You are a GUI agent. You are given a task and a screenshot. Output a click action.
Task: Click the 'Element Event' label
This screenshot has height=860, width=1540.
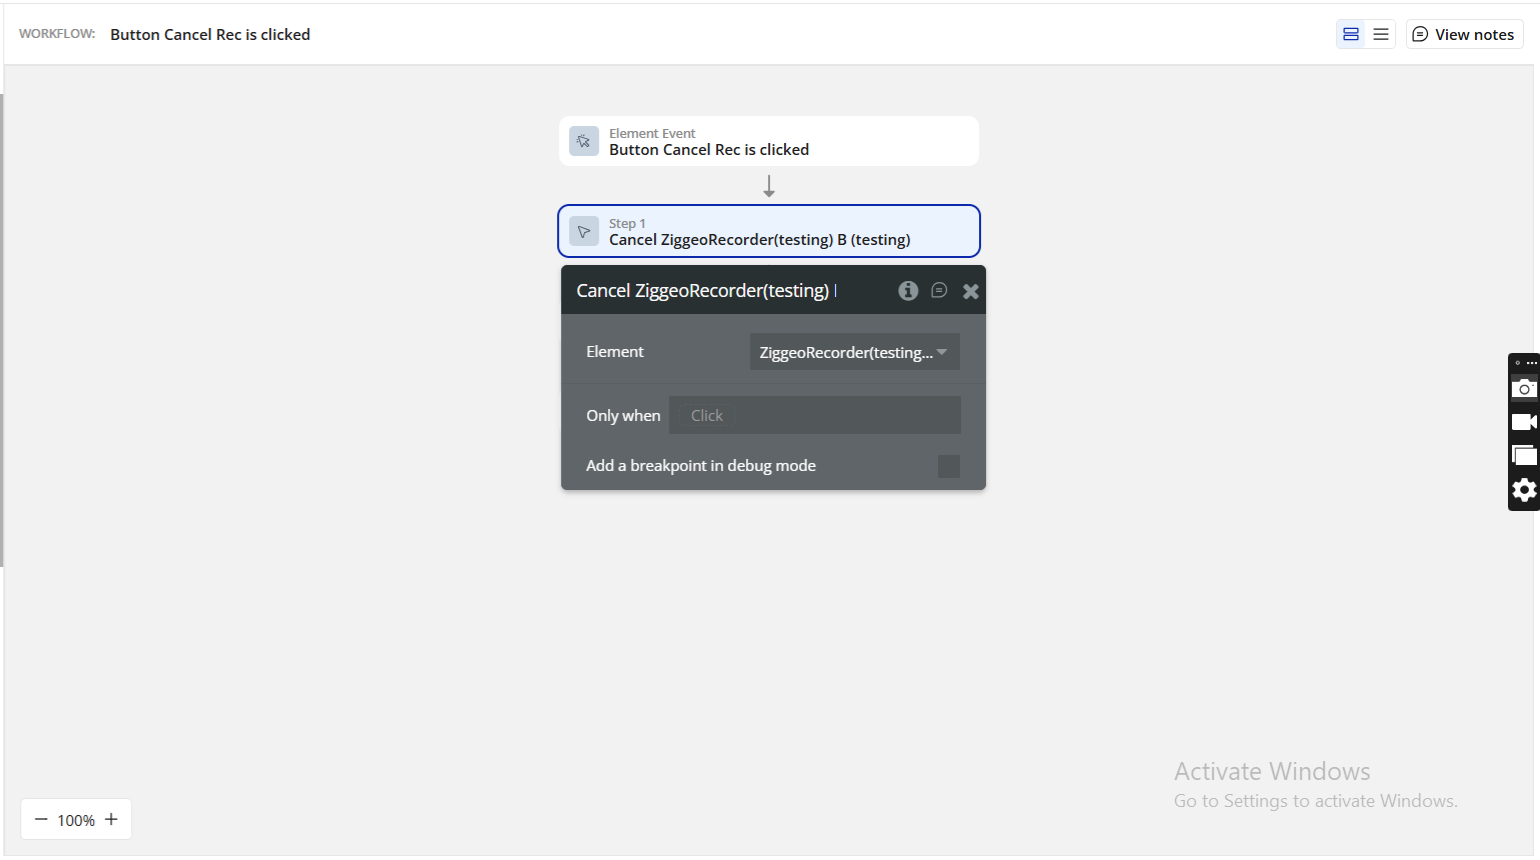(652, 133)
